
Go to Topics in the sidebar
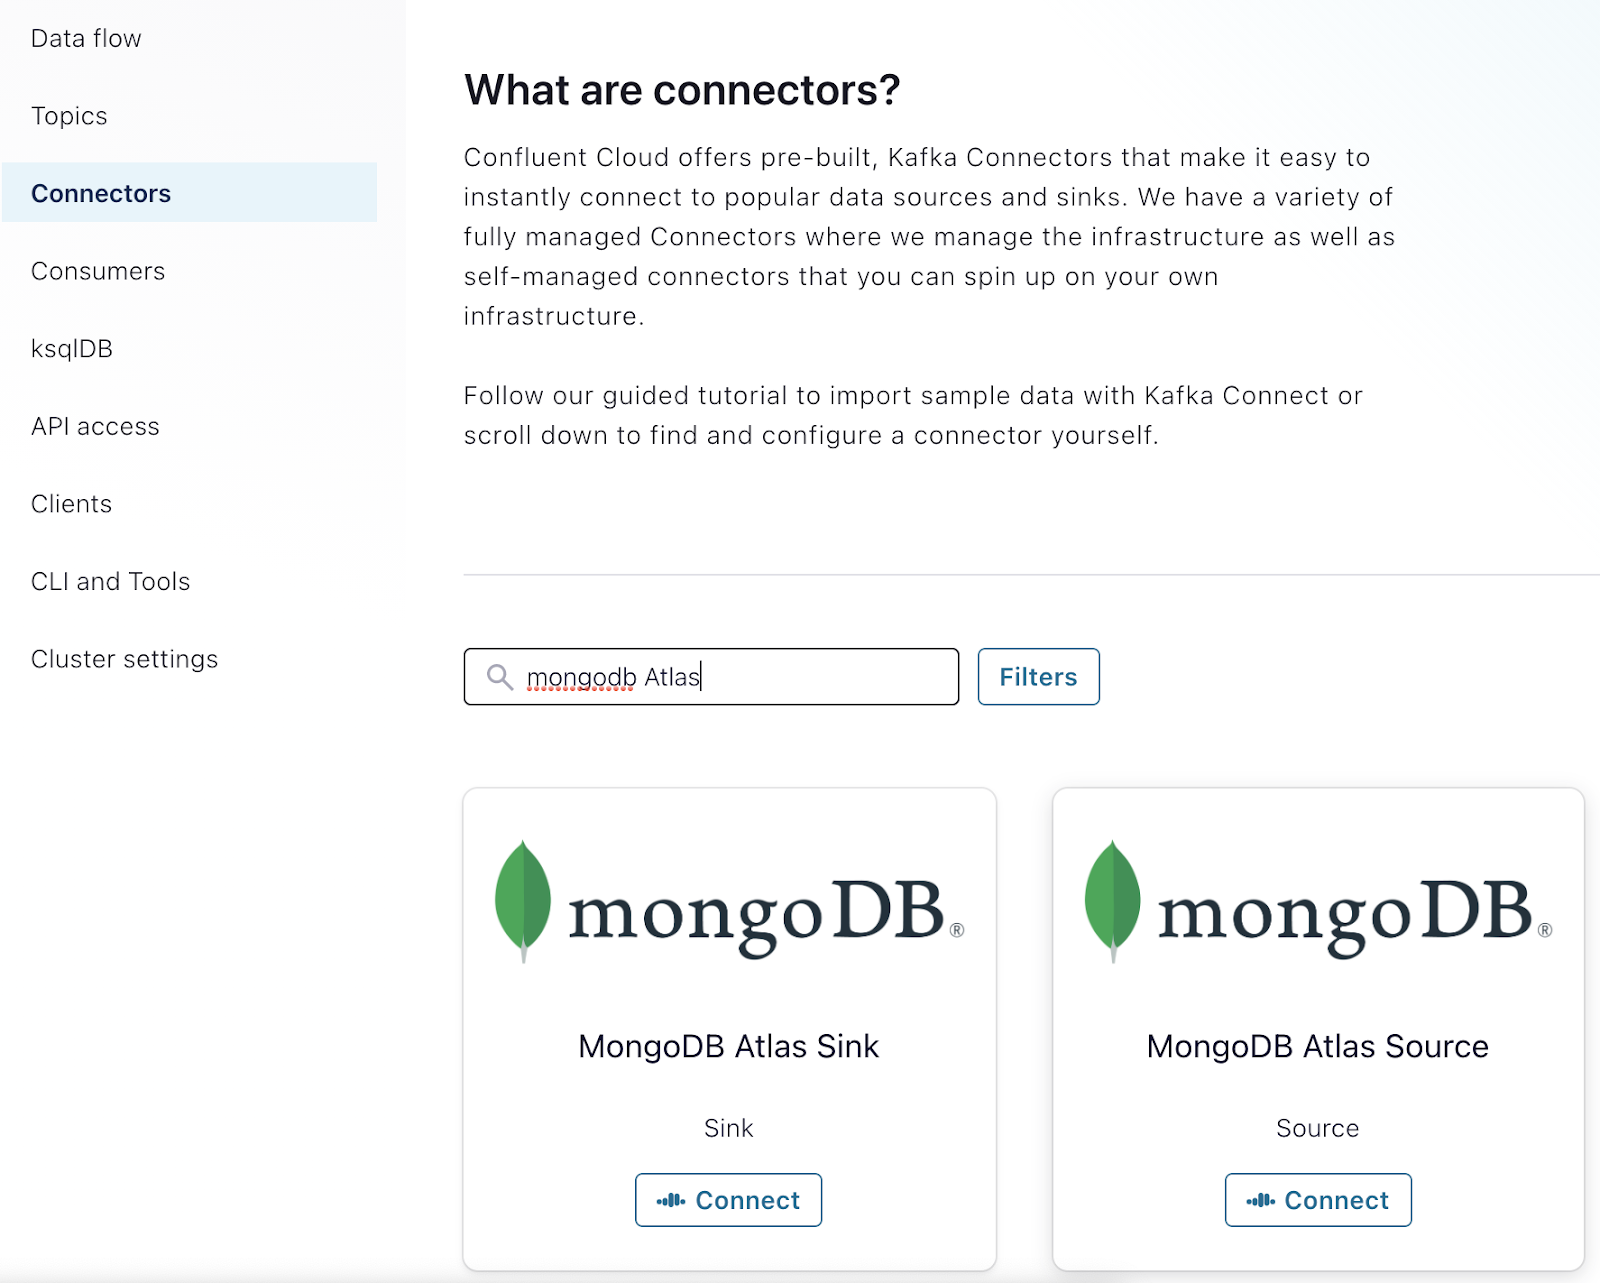[69, 116]
